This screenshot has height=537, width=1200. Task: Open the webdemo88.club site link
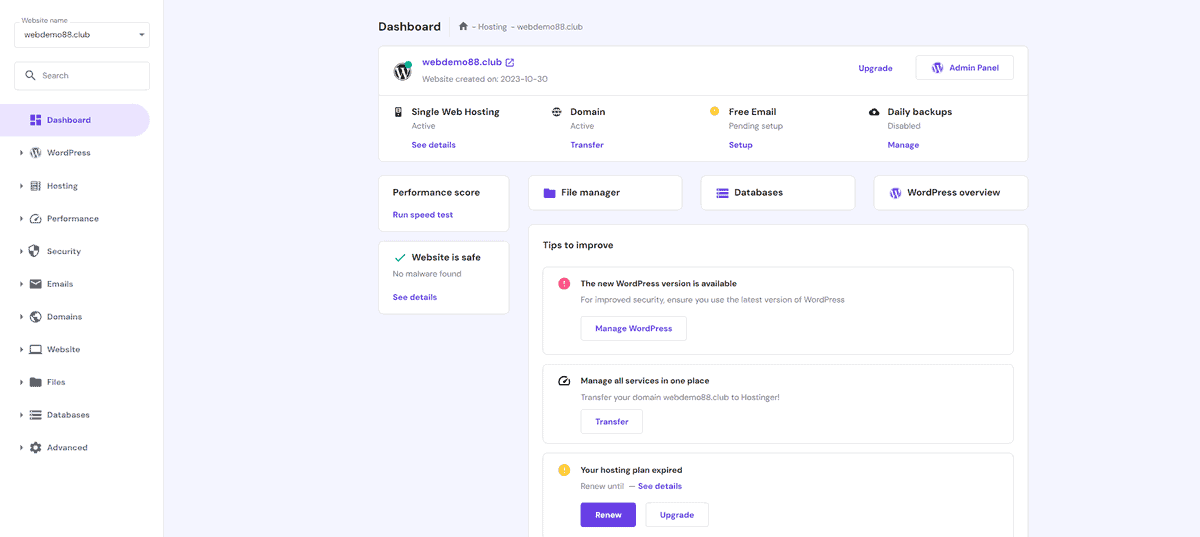[x=462, y=62]
